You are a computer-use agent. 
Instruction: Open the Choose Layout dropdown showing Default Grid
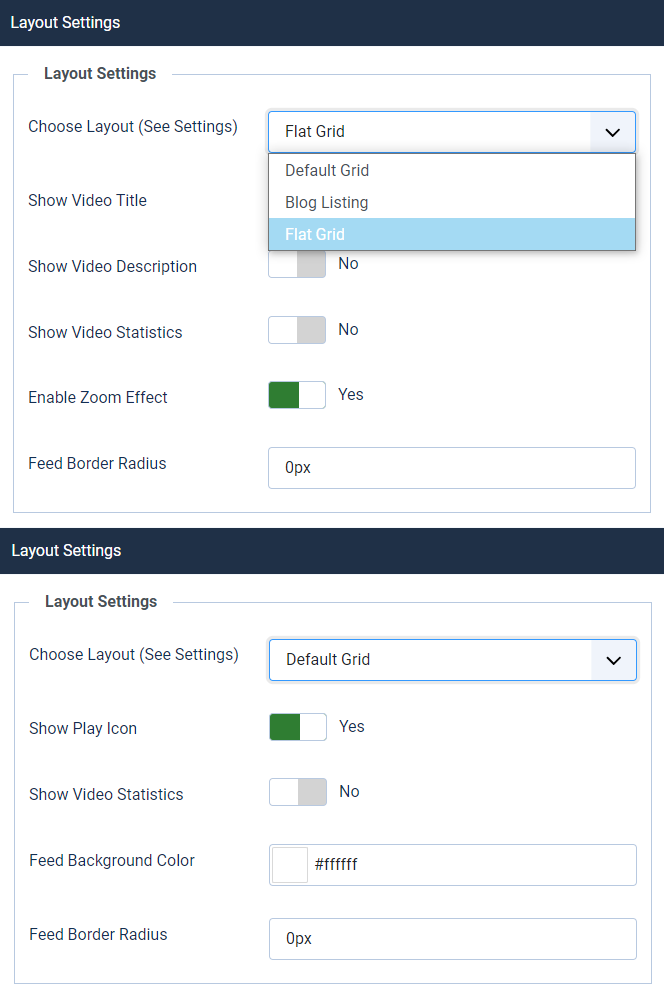(431, 660)
